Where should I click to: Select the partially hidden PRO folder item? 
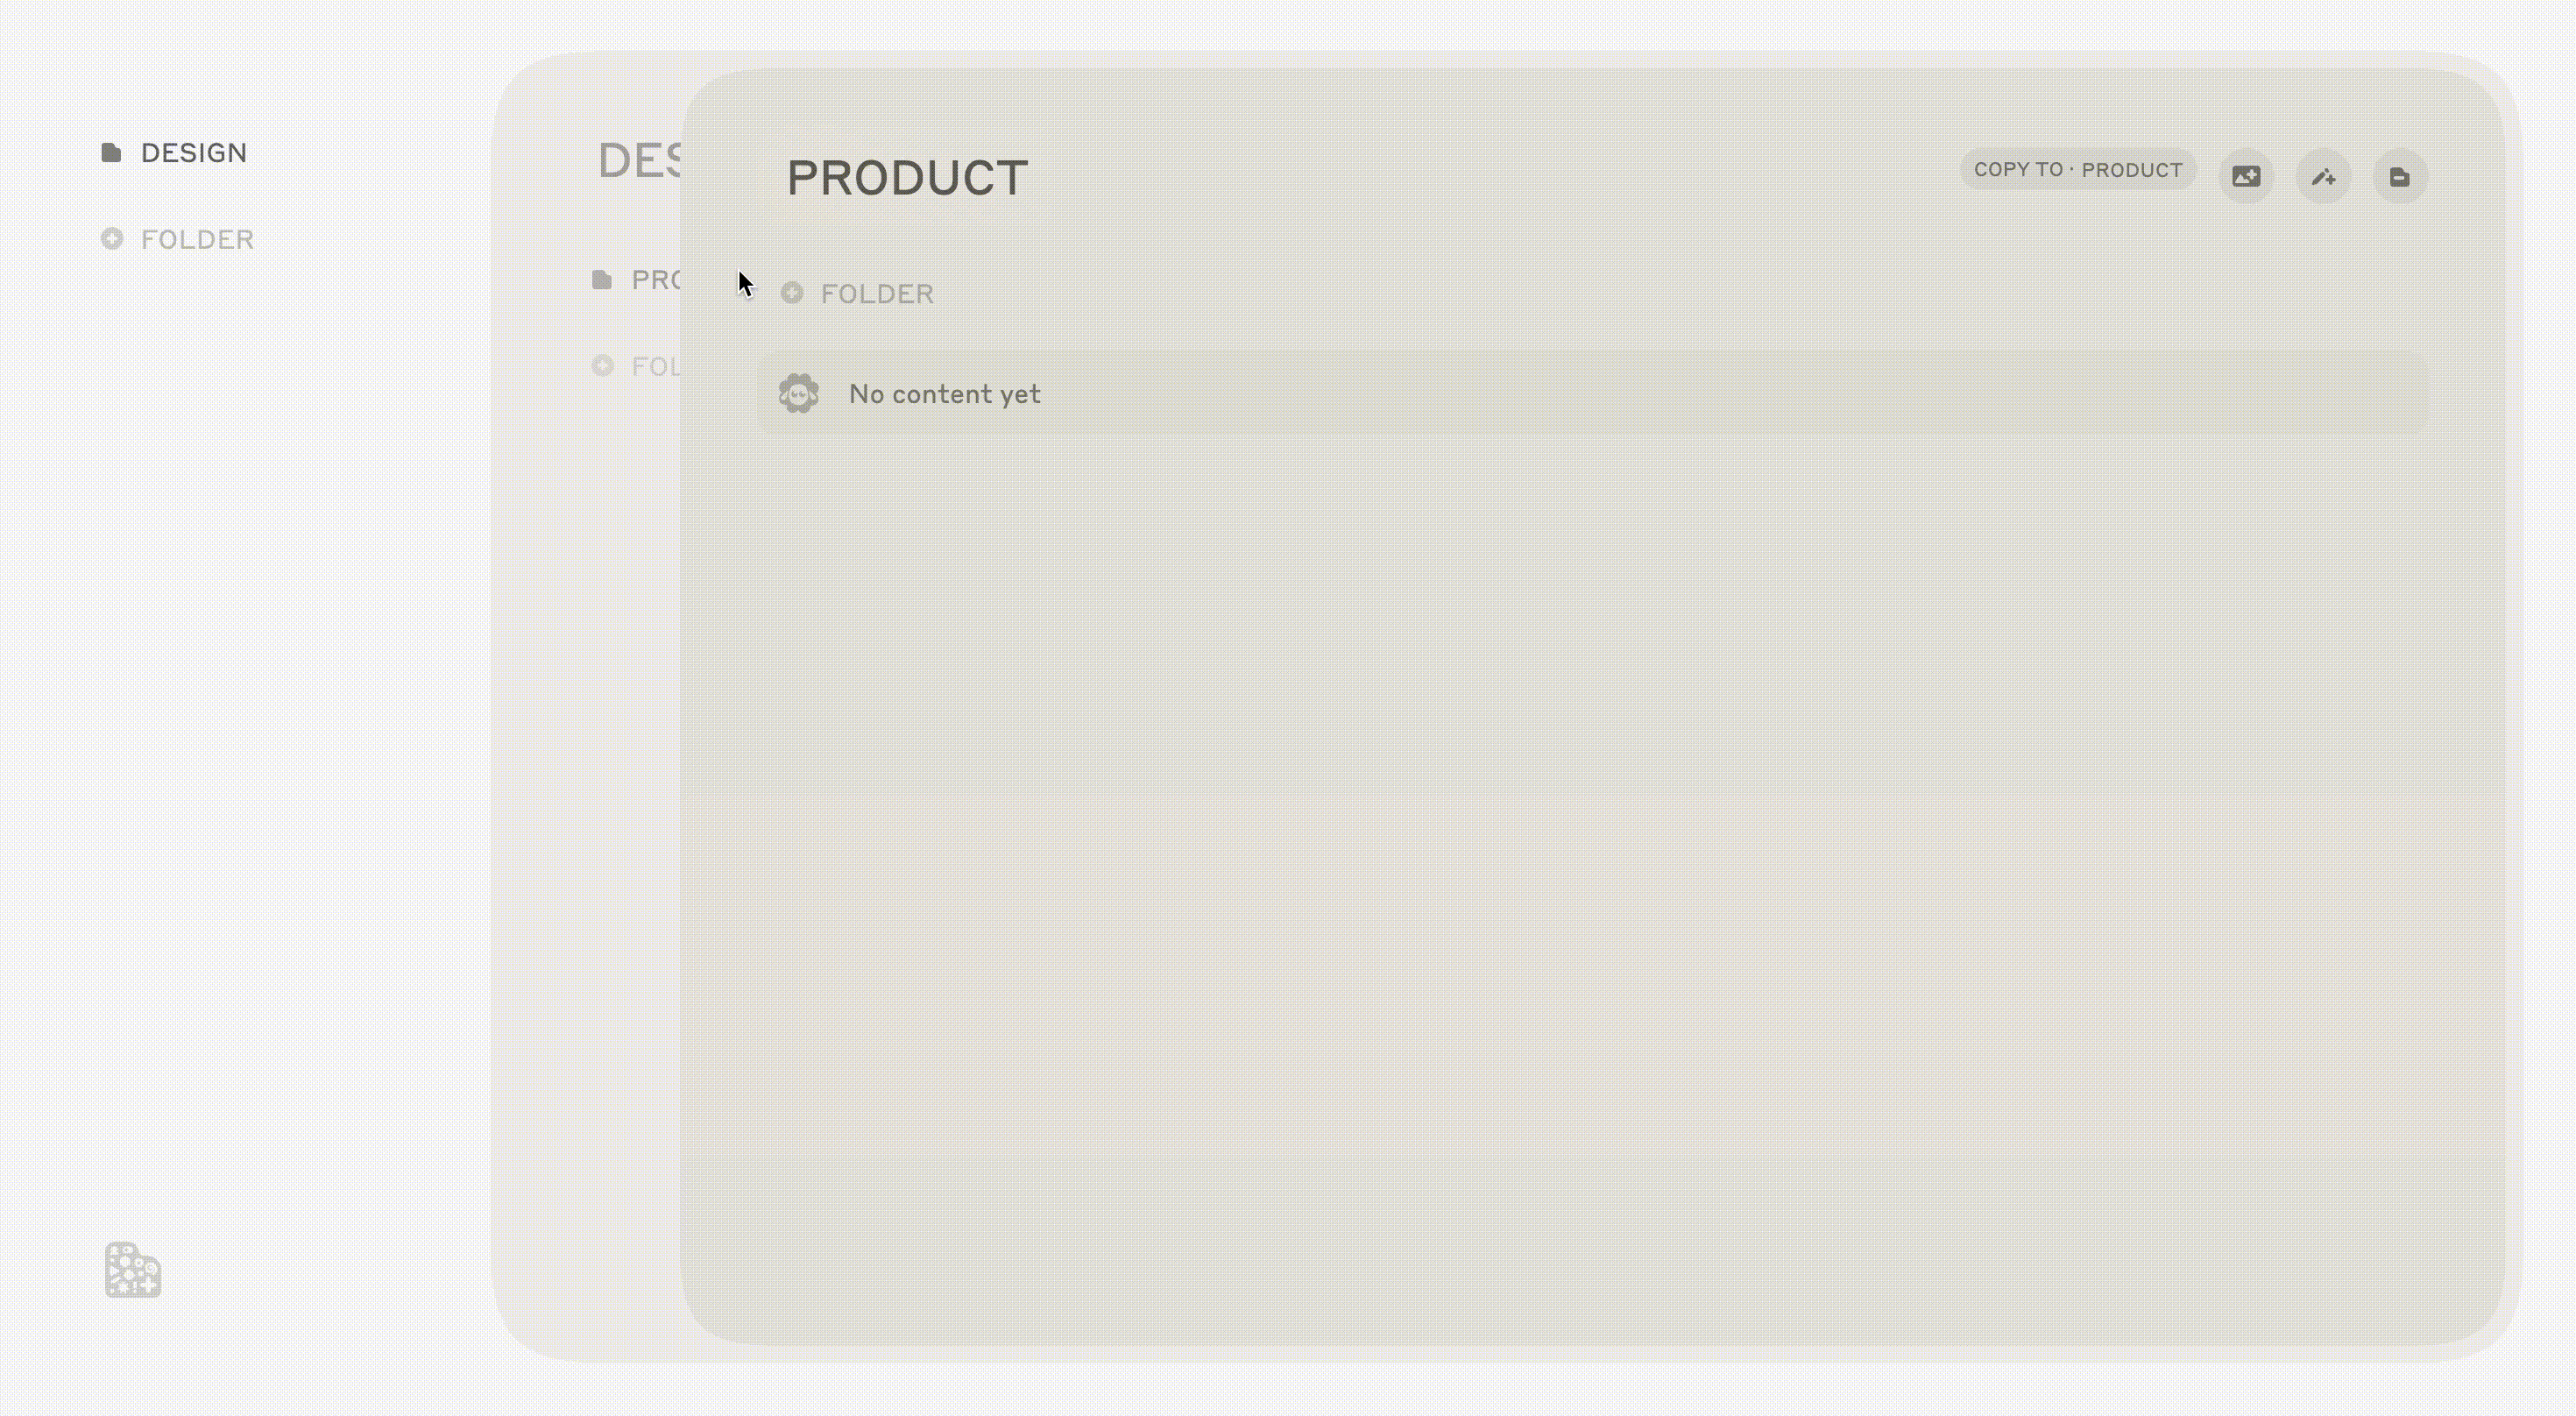click(636, 280)
